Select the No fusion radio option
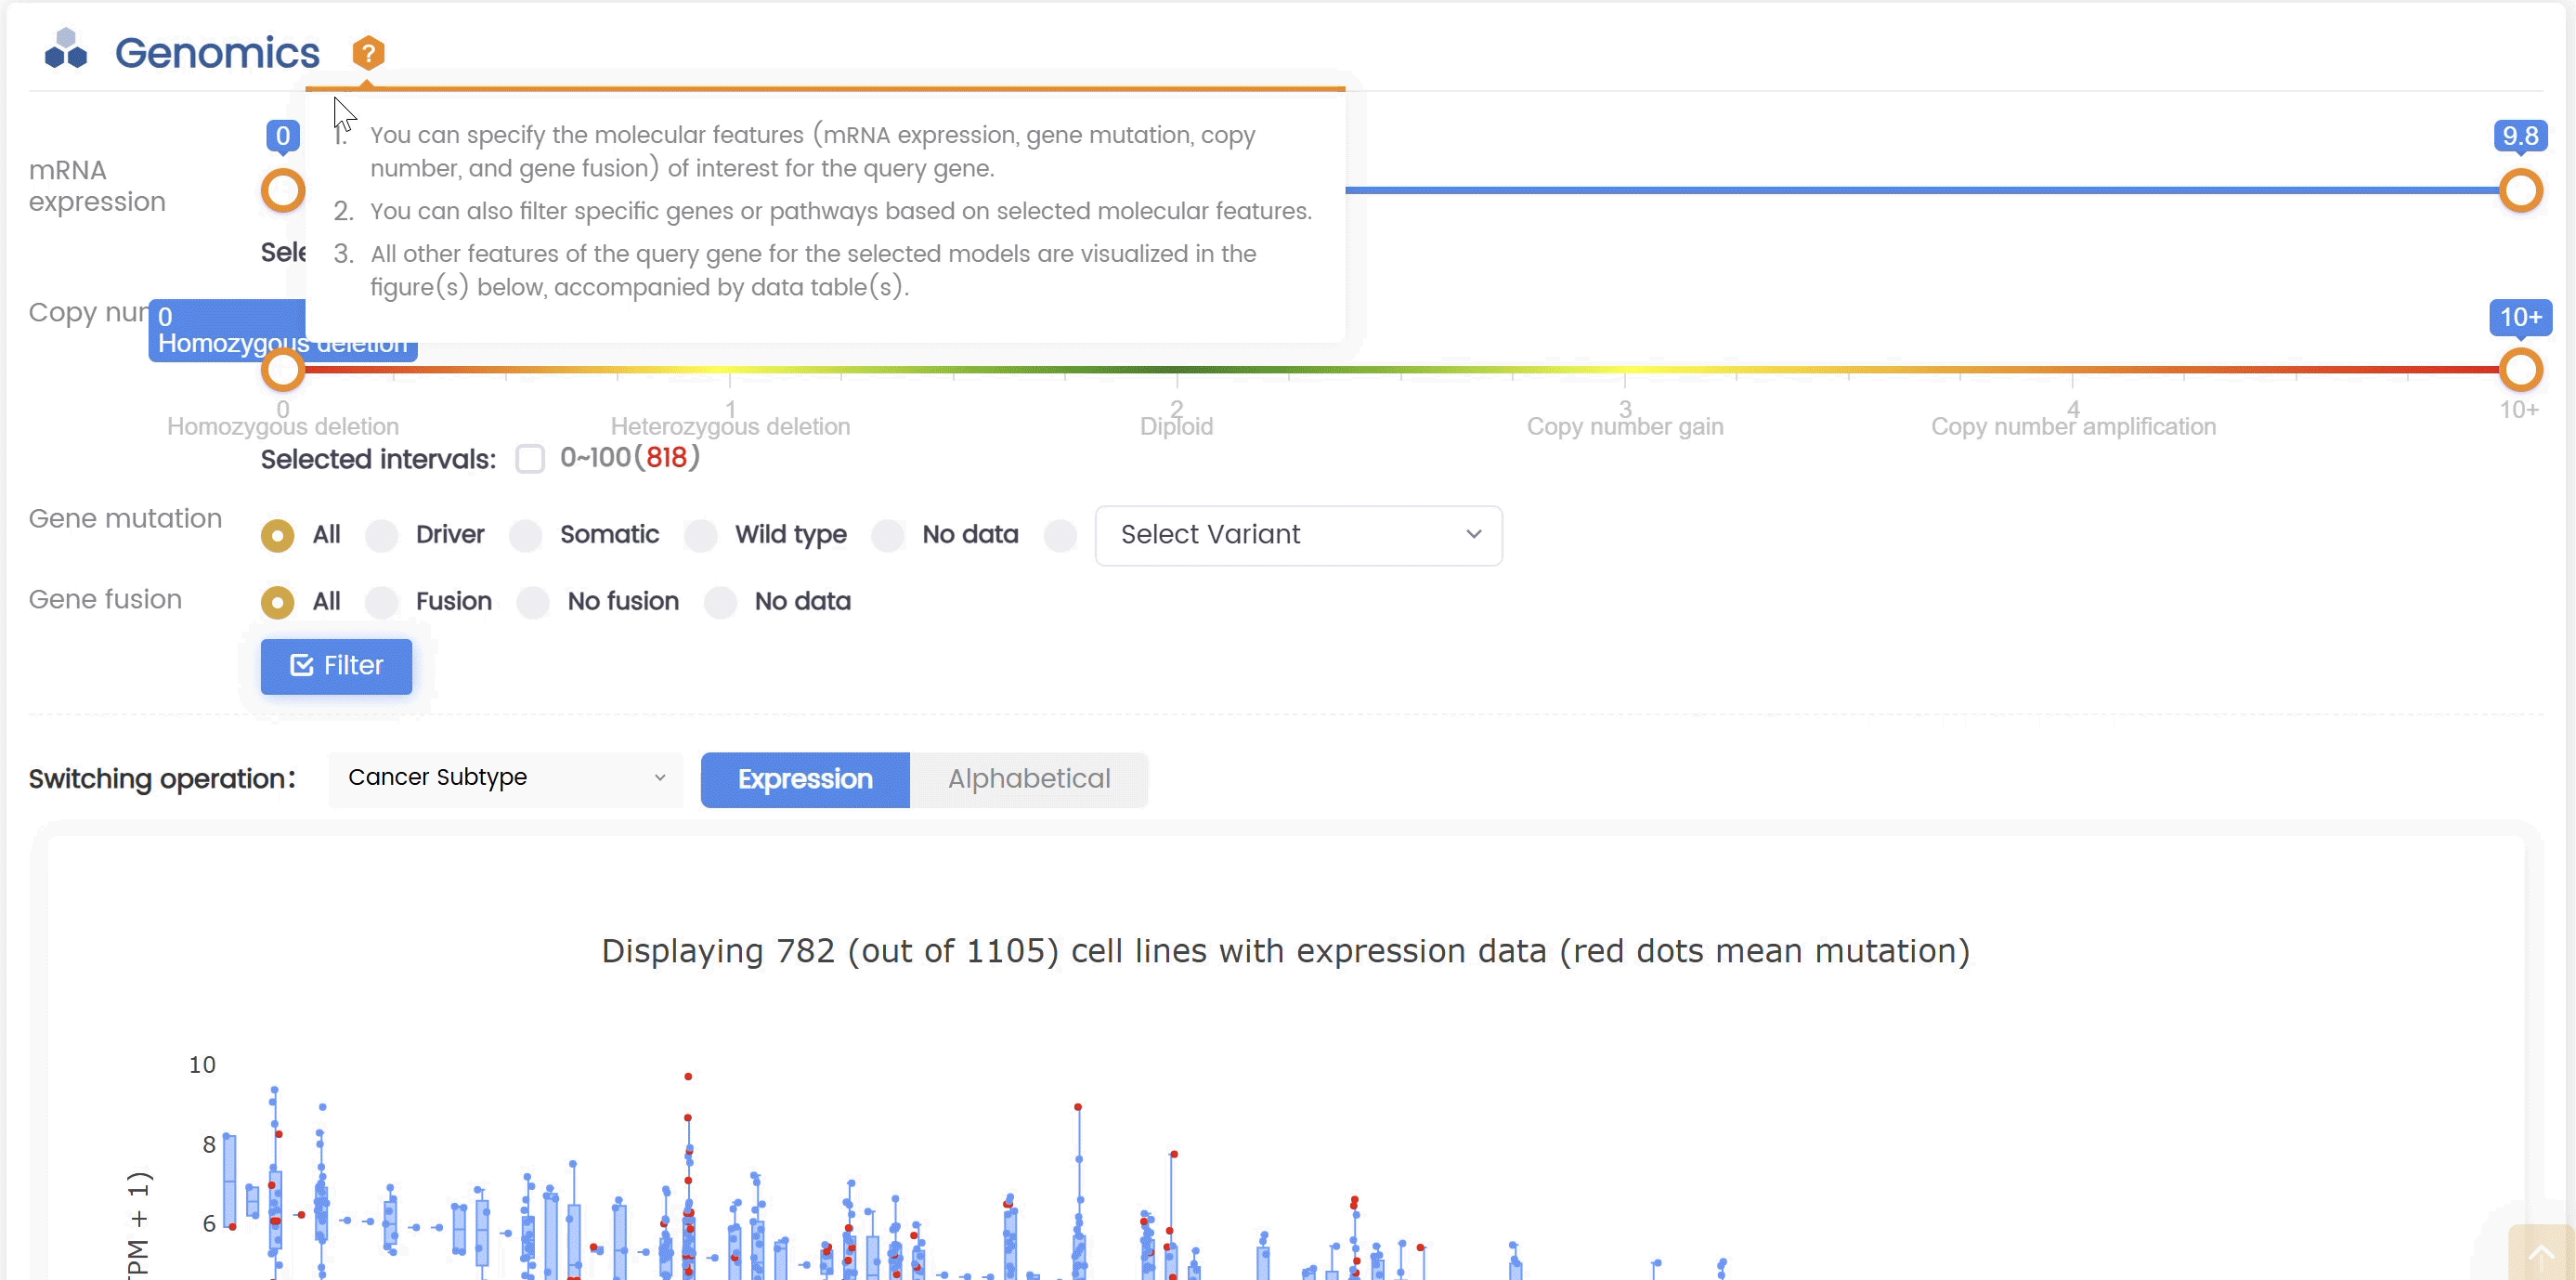 click(534, 603)
